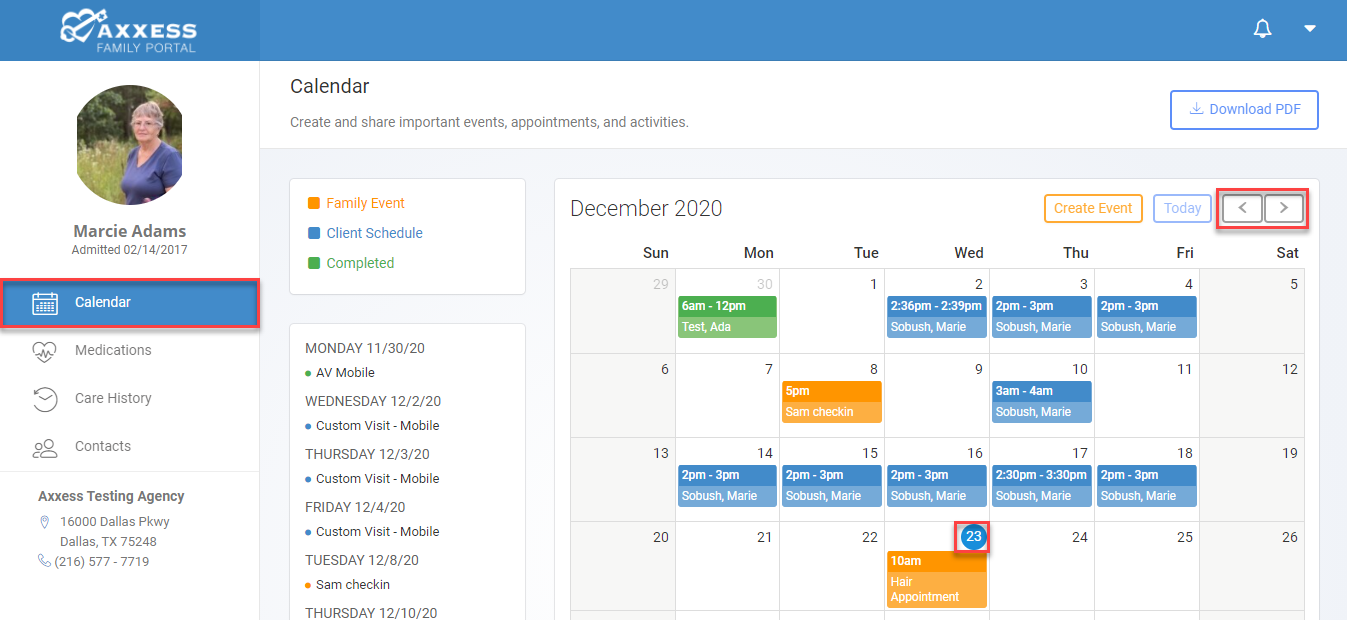Go to previous month with left chevron
This screenshot has height=620, width=1347.
click(x=1242, y=208)
